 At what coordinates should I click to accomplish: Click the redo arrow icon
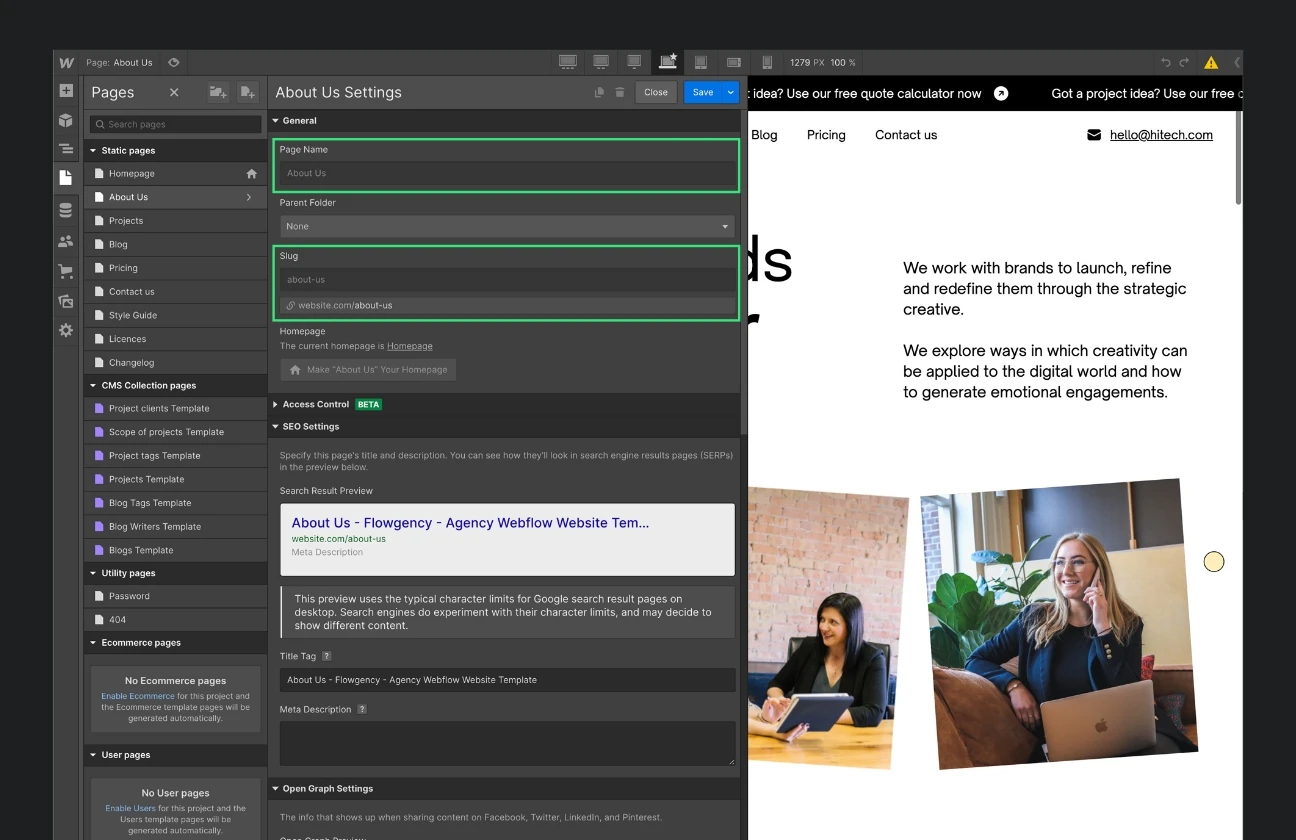(x=1185, y=62)
